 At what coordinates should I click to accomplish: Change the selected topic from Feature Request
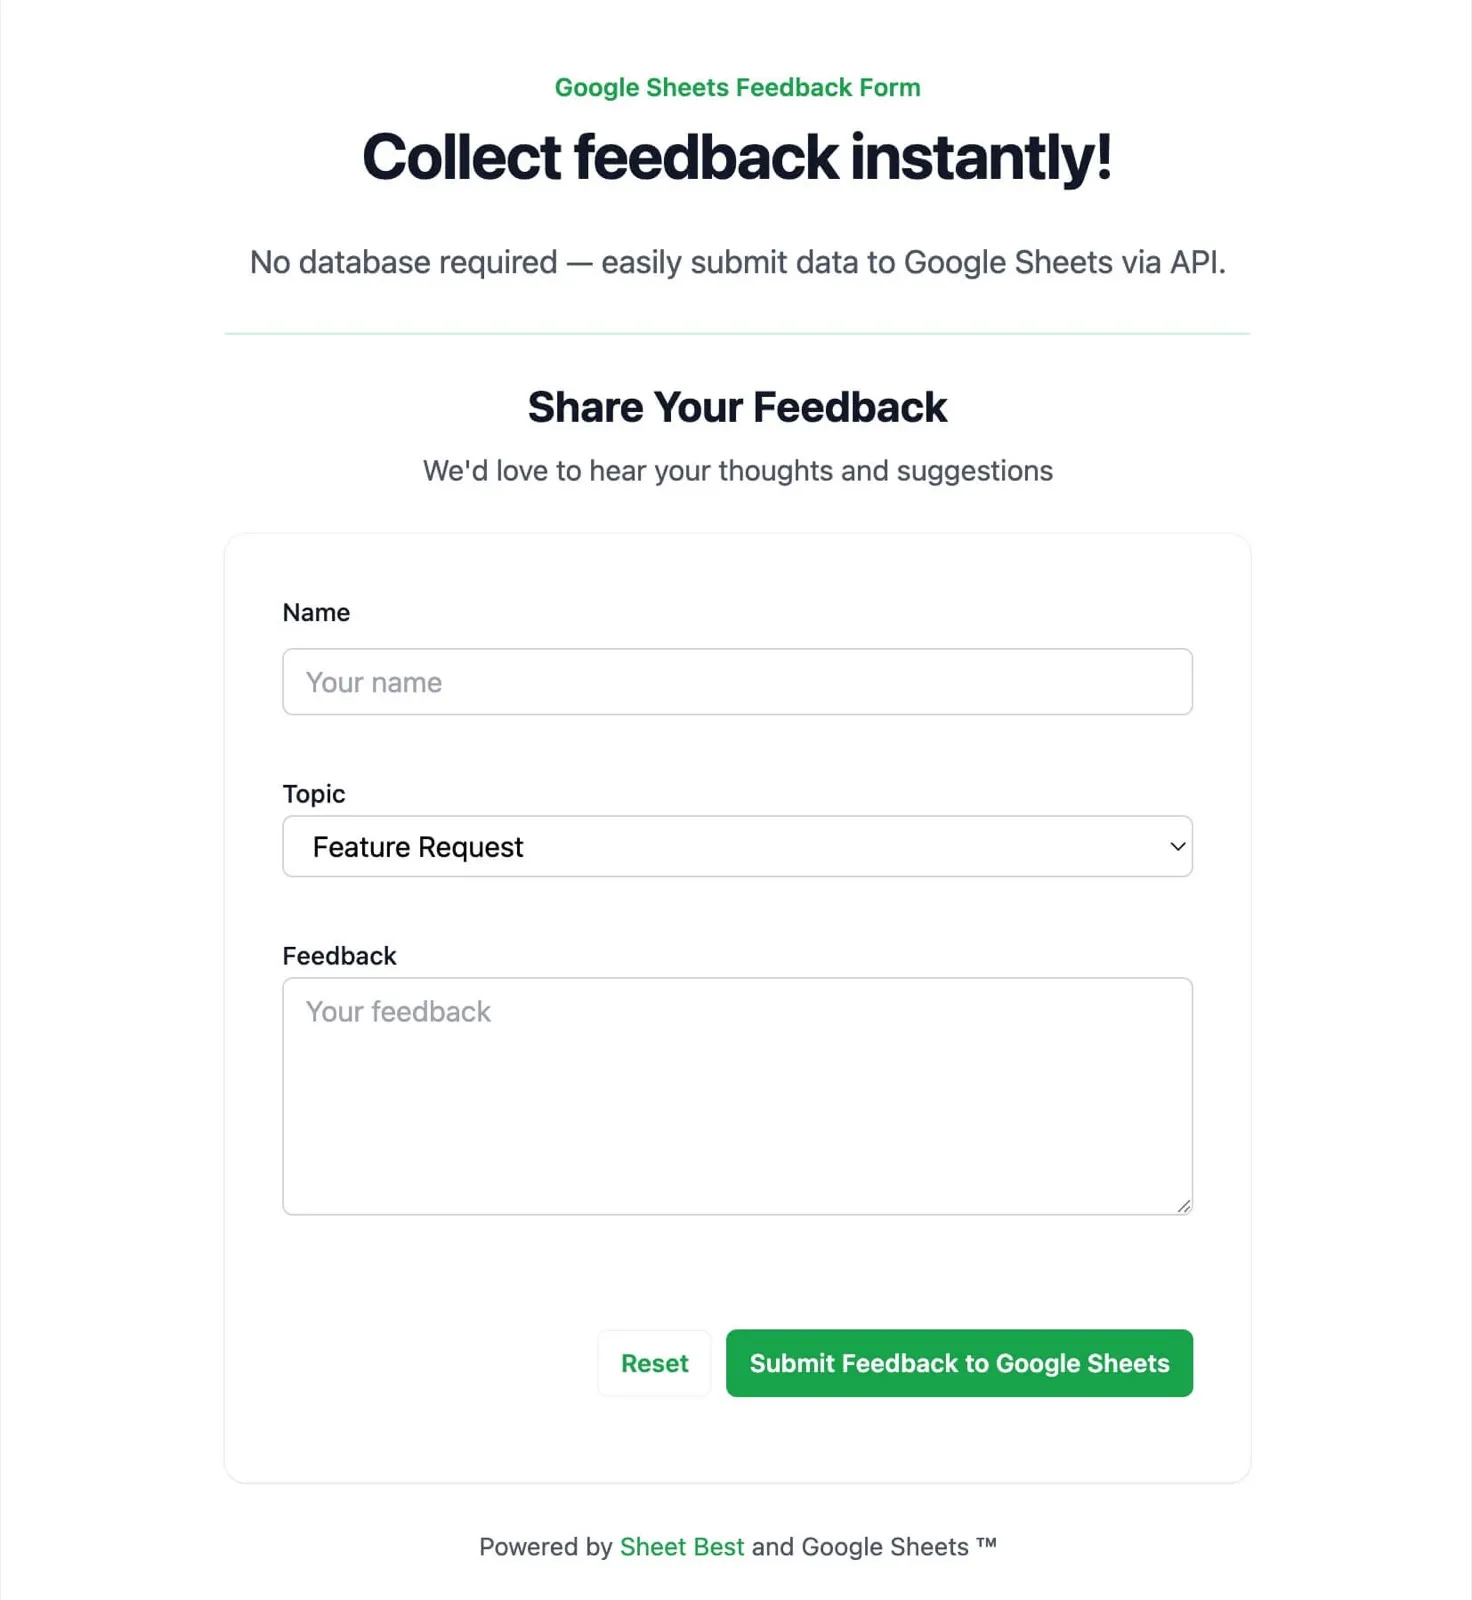737,846
